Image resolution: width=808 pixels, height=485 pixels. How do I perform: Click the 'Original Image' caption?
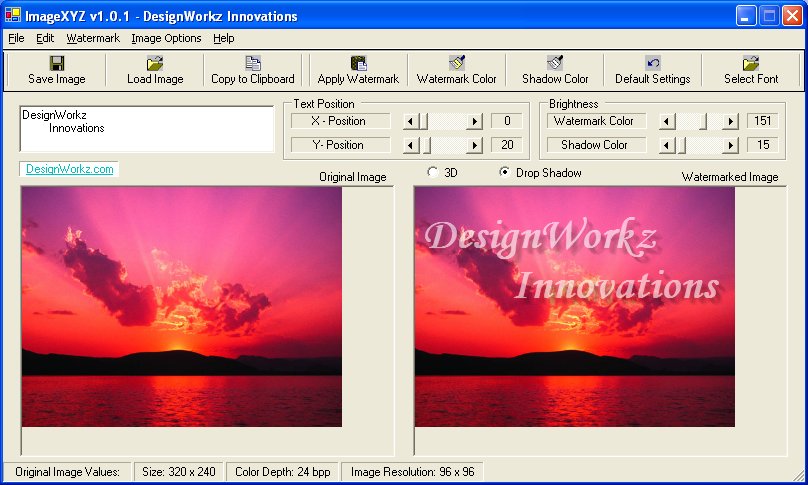(352, 177)
